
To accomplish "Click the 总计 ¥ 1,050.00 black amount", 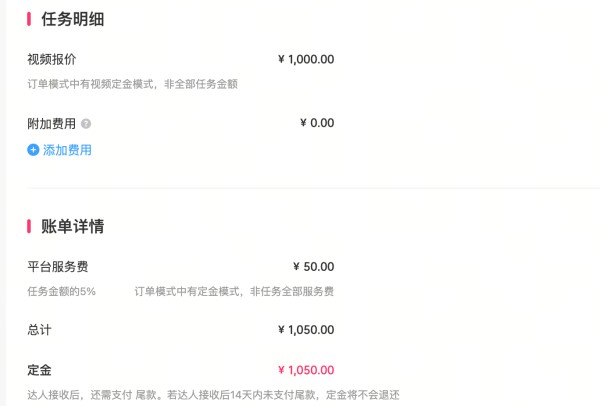I will click(x=306, y=330).
